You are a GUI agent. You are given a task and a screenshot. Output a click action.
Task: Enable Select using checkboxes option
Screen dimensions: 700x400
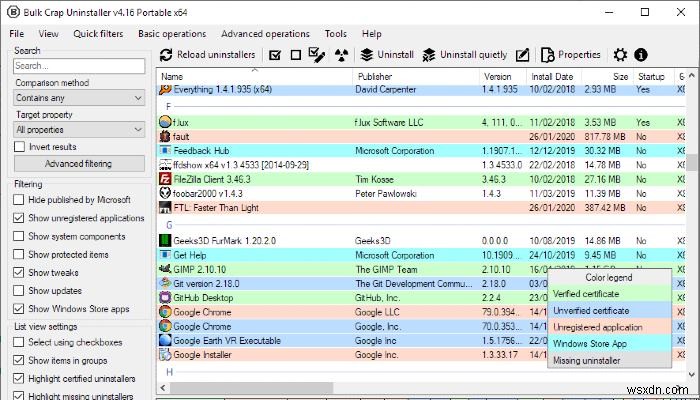pos(19,342)
